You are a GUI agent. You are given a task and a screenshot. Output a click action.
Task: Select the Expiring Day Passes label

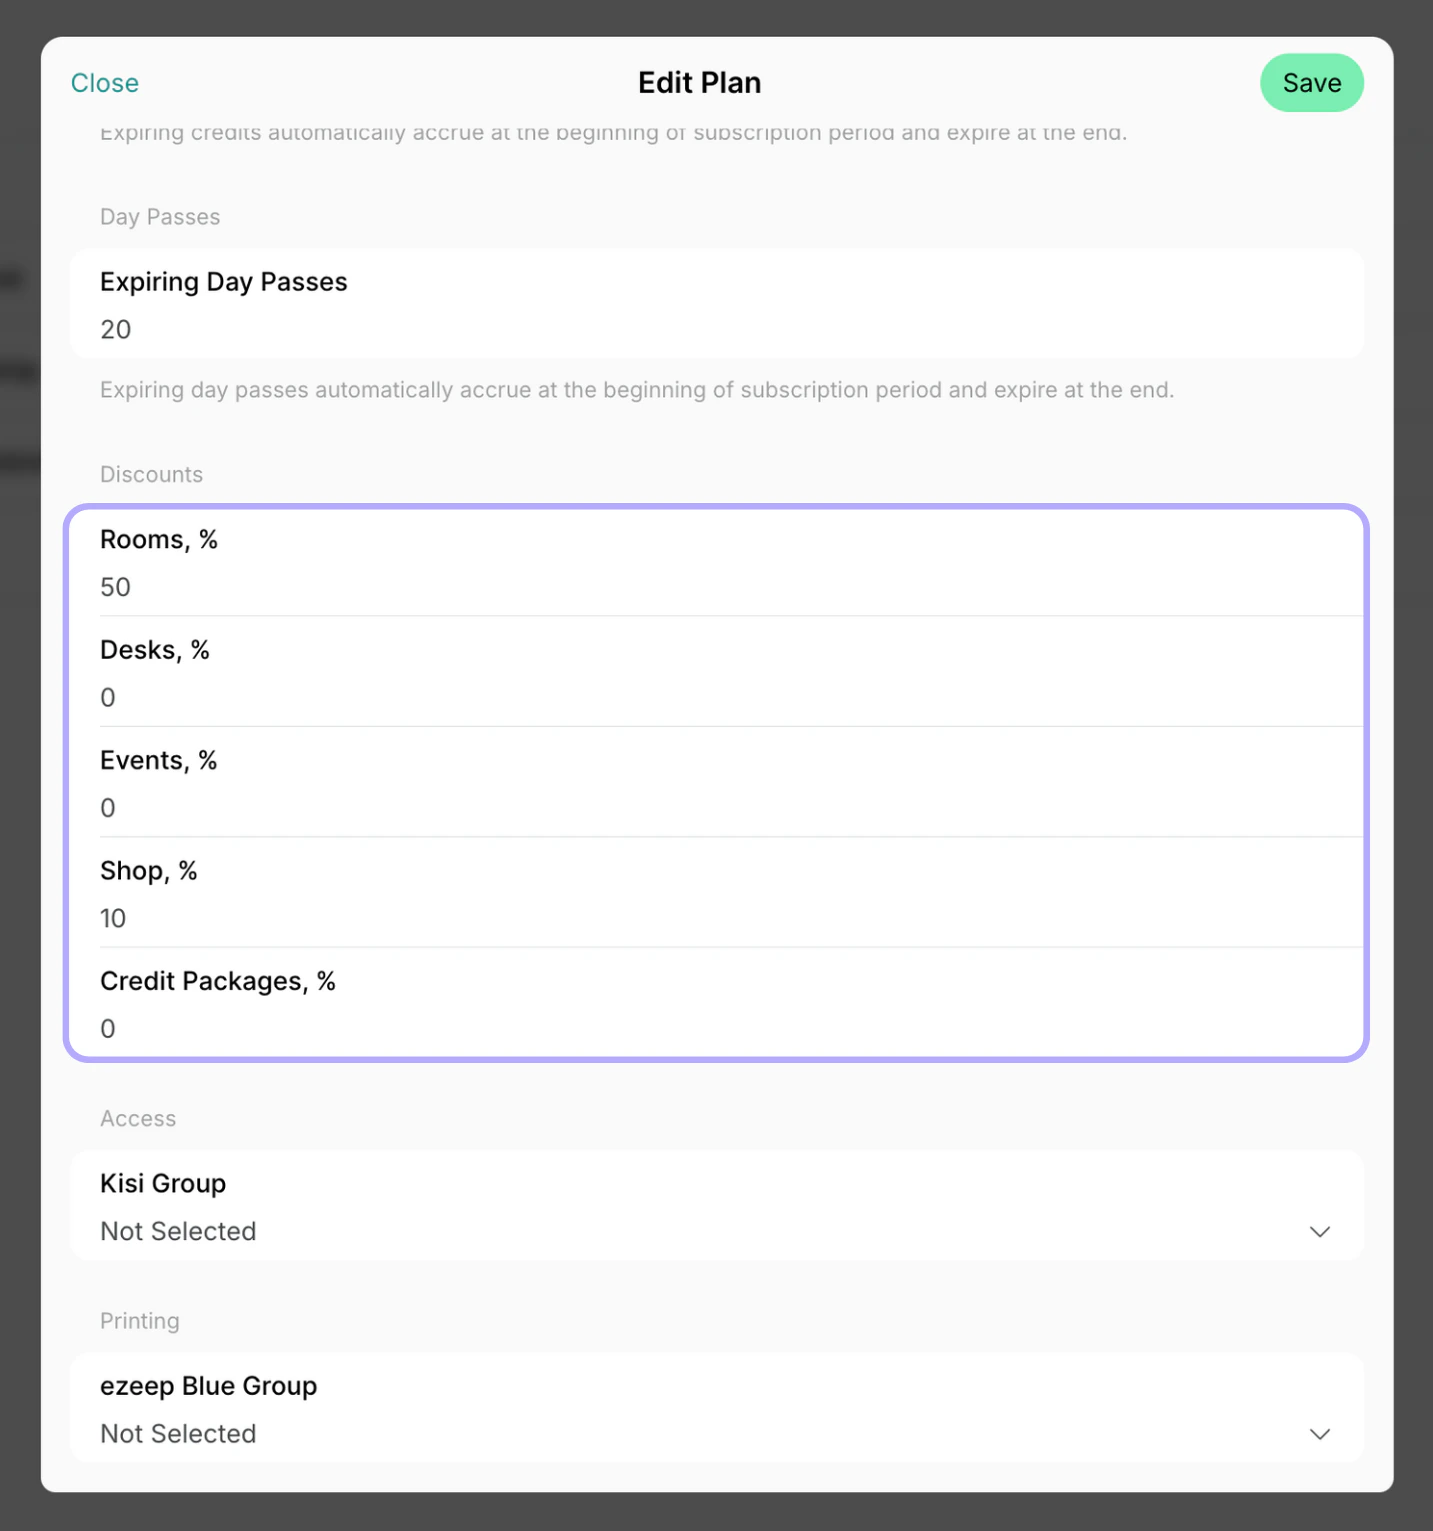pos(224,282)
